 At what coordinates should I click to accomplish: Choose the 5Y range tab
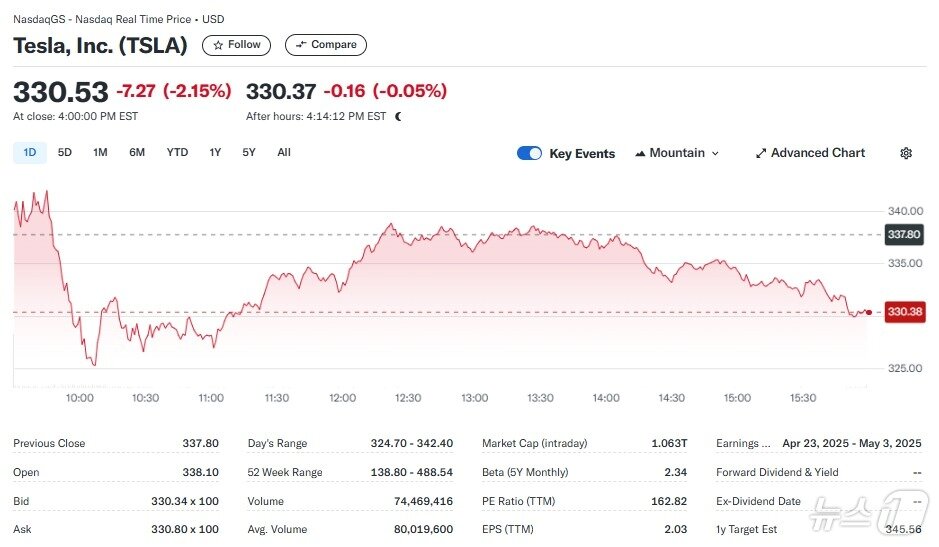tap(249, 152)
